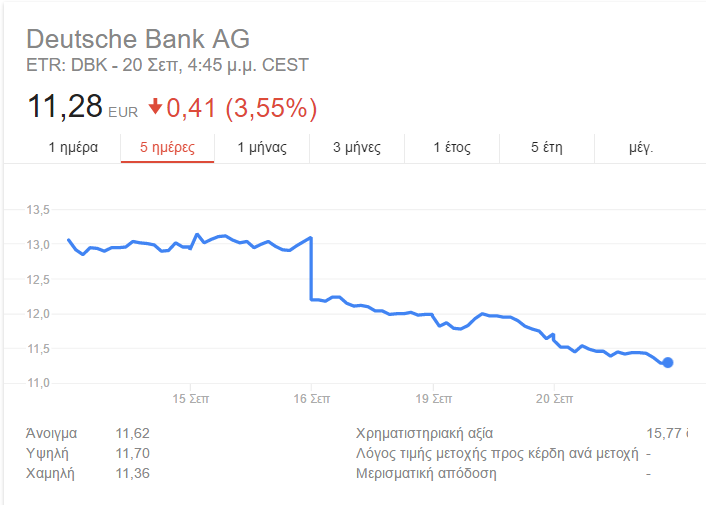Click the 15 Σεπ date label
706x505 pixels.
click(x=190, y=399)
